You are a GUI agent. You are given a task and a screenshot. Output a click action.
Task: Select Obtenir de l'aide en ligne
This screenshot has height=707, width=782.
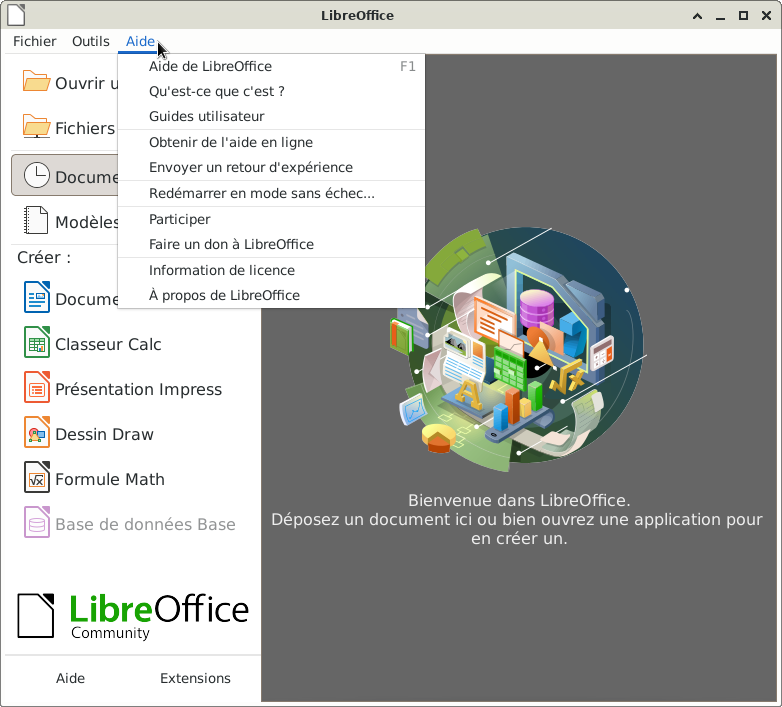pyautogui.click(x=271, y=142)
